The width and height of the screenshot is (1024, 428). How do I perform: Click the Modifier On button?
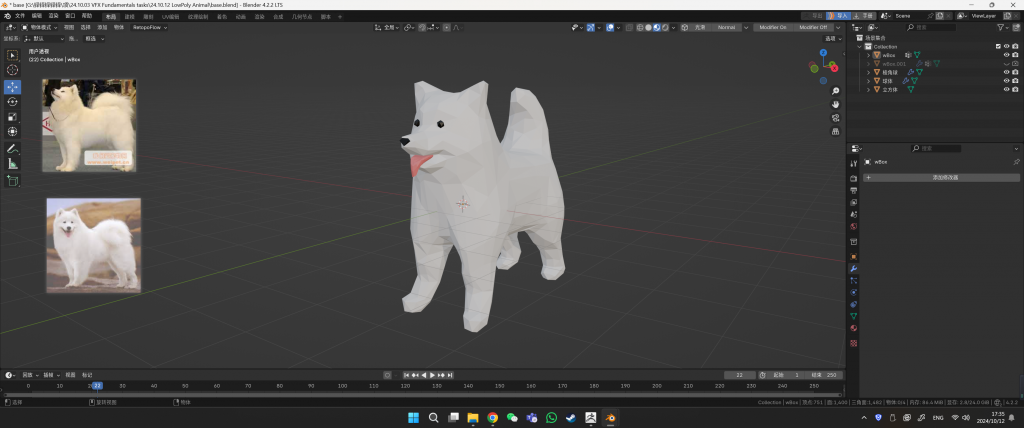[772, 27]
